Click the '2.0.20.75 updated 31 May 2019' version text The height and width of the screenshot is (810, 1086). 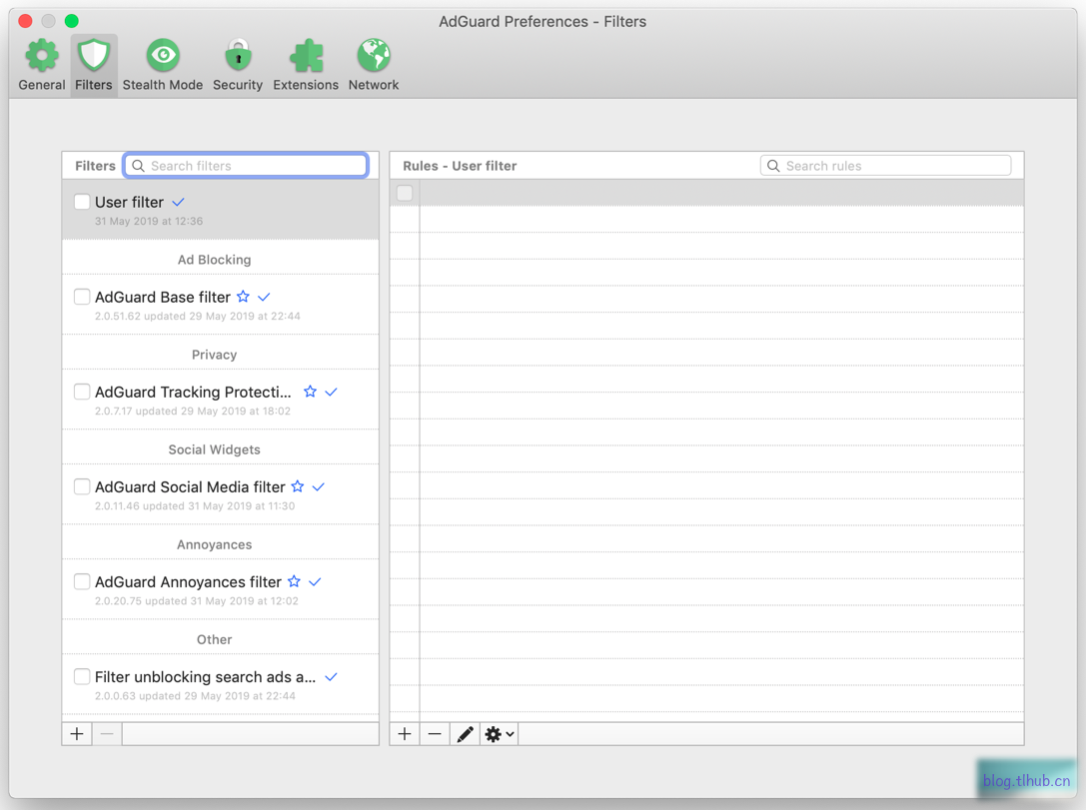pyautogui.click(x=197, y=601)
